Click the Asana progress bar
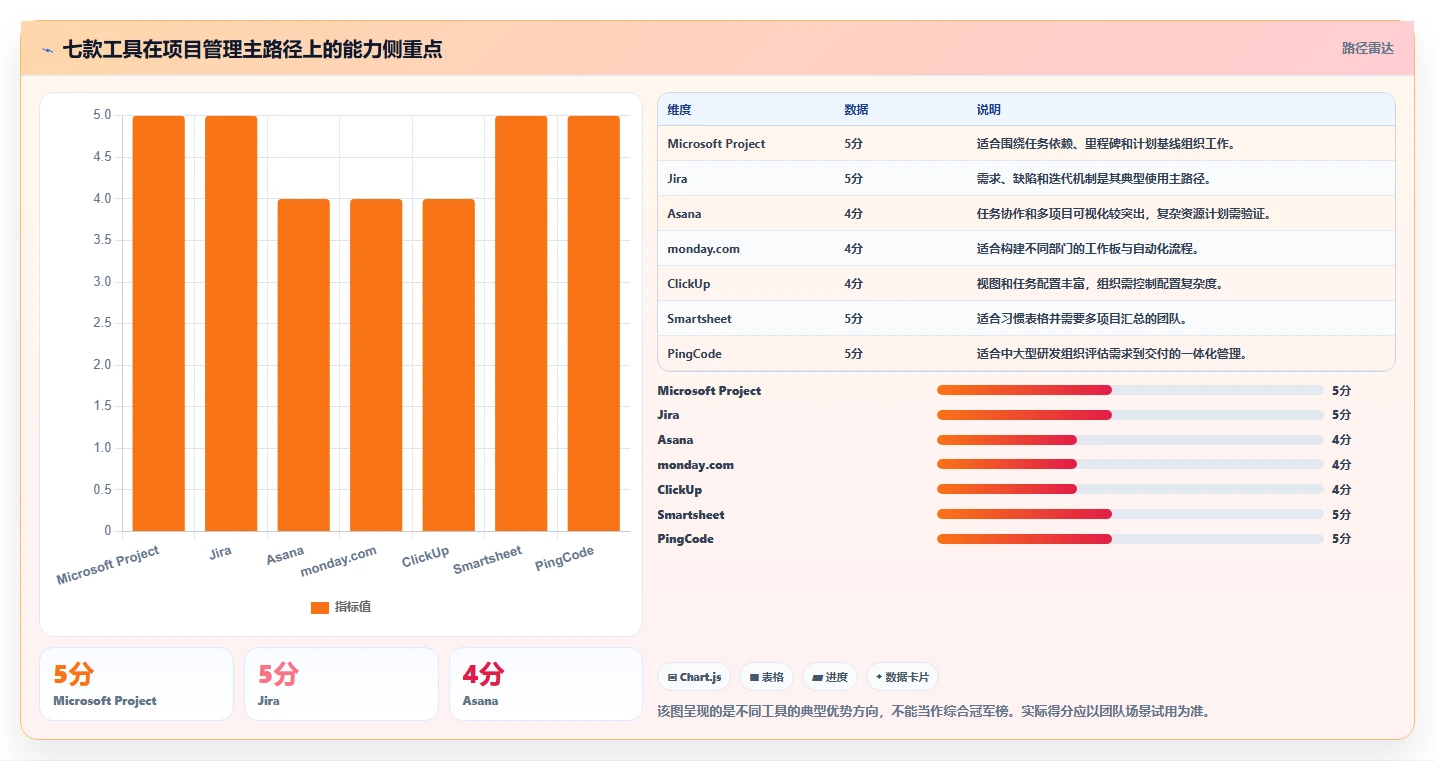This screenshot has height=761, width=1435. [1130, 440]
